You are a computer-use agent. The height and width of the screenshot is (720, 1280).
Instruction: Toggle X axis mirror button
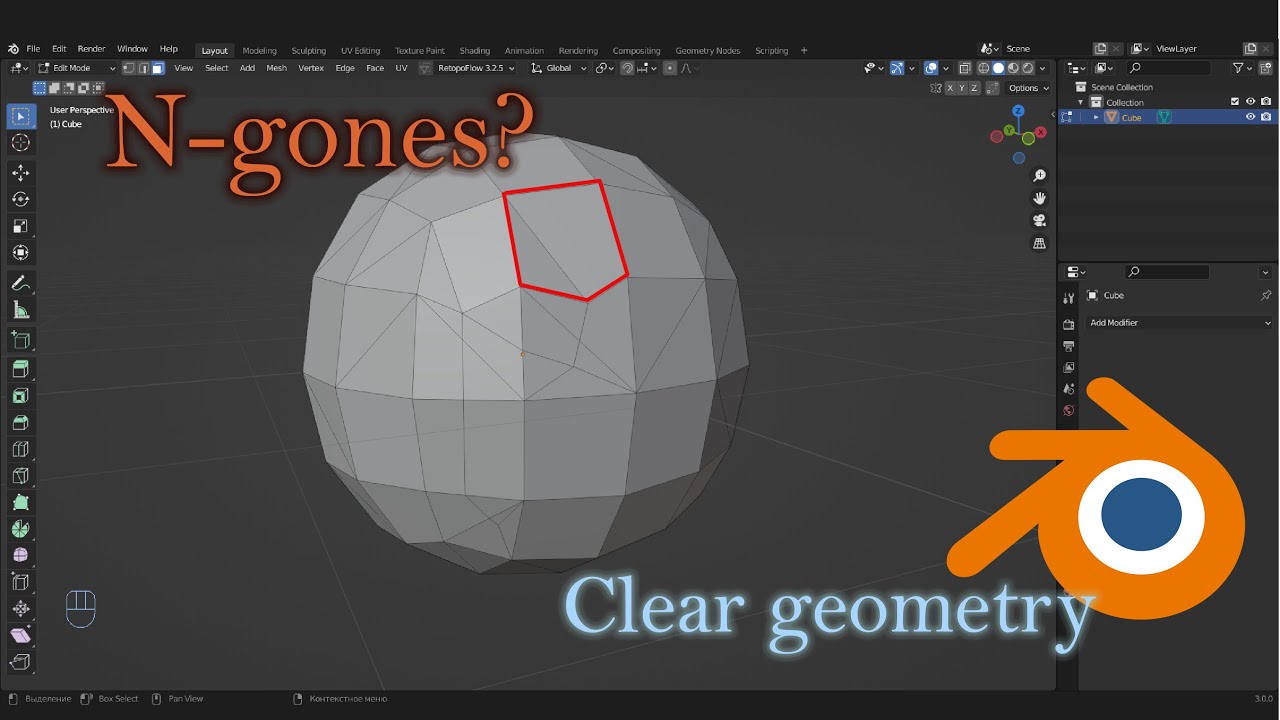pos(949,88)
